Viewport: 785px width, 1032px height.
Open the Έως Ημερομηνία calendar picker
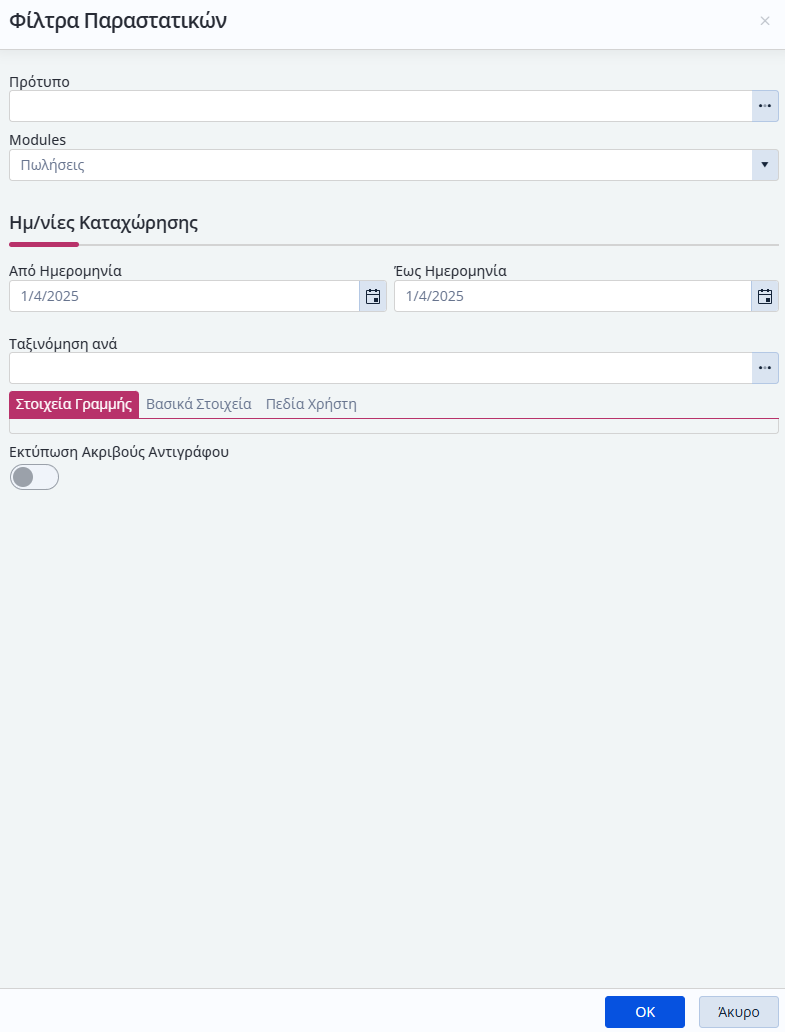(x=765, y=296)
